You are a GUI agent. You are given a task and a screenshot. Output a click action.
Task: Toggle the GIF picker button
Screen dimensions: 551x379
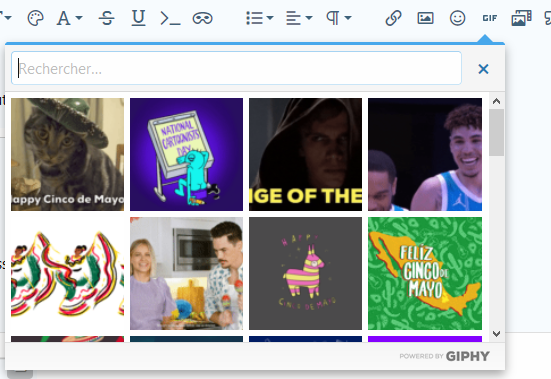(x=490, y=18)
